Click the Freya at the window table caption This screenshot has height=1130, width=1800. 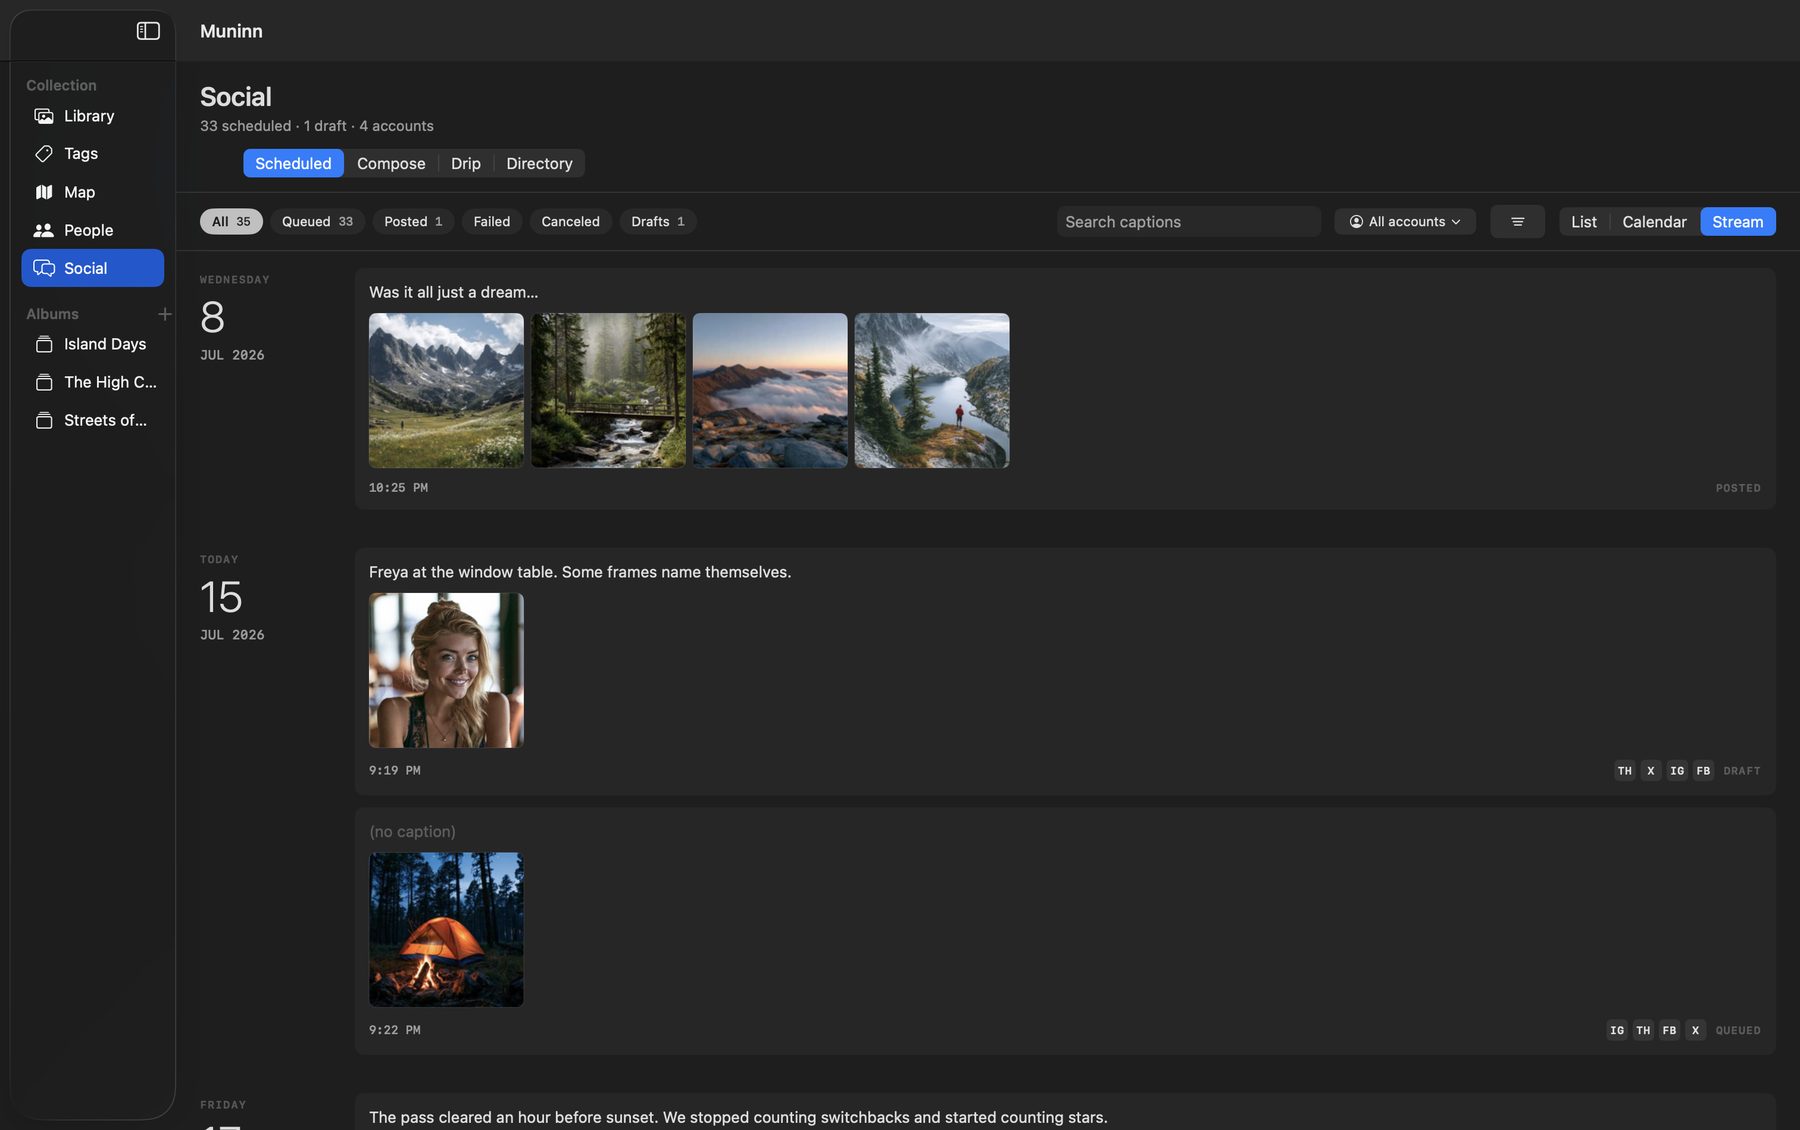[580, 572]
